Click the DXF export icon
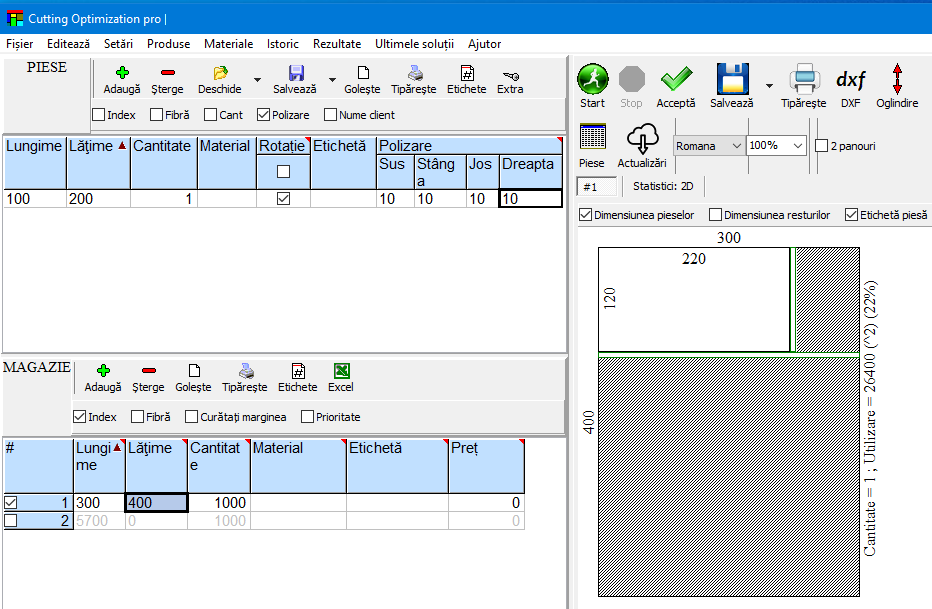 coord(850,80)
